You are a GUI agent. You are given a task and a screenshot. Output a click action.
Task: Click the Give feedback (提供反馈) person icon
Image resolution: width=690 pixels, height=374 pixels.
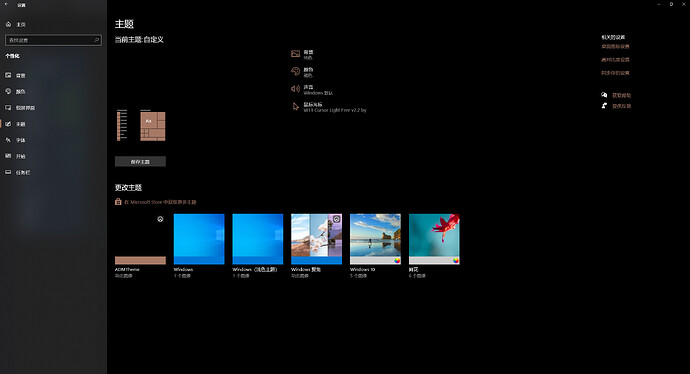pyautogui.click(x=604, y=106)
